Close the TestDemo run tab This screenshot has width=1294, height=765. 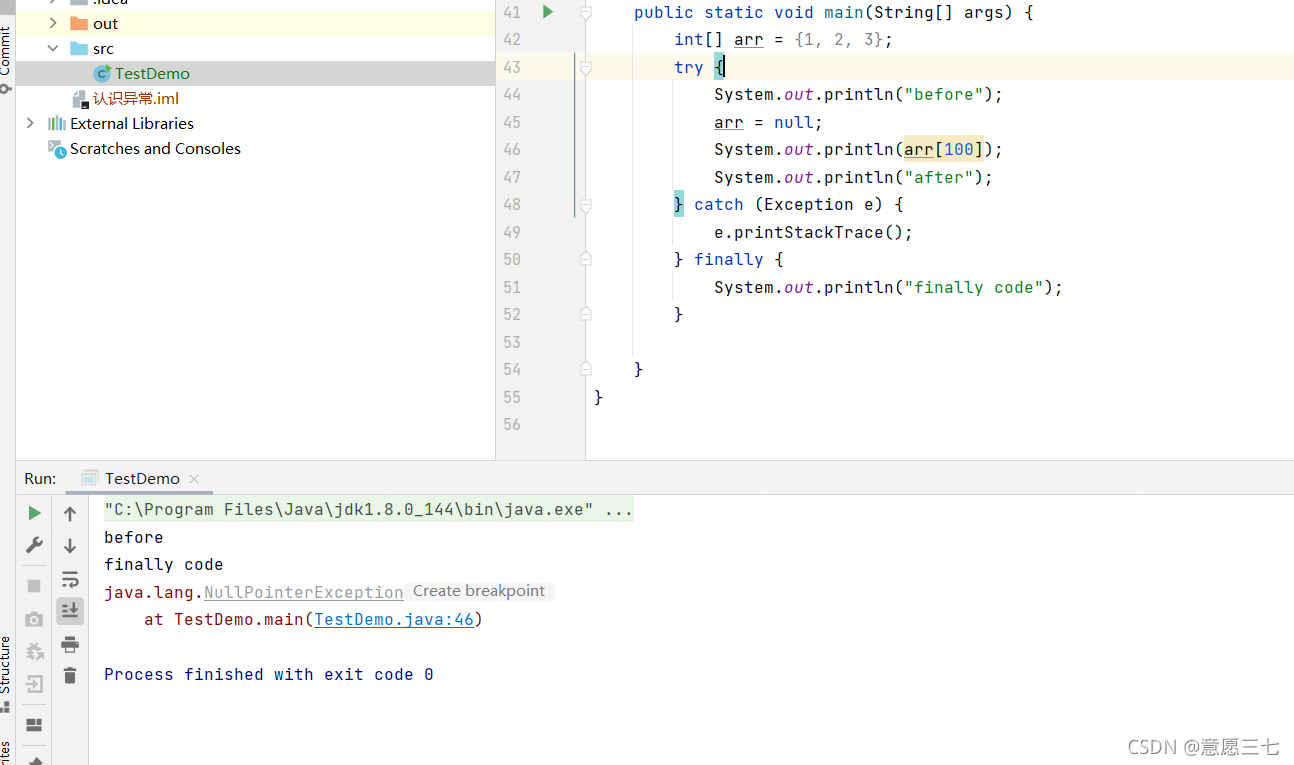[194, 479]
